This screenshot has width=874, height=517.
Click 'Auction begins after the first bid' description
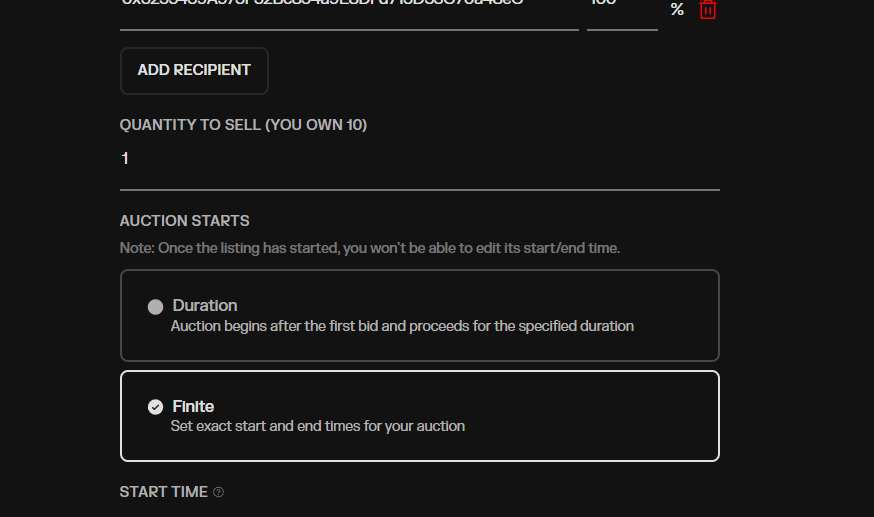pos(402,326)
